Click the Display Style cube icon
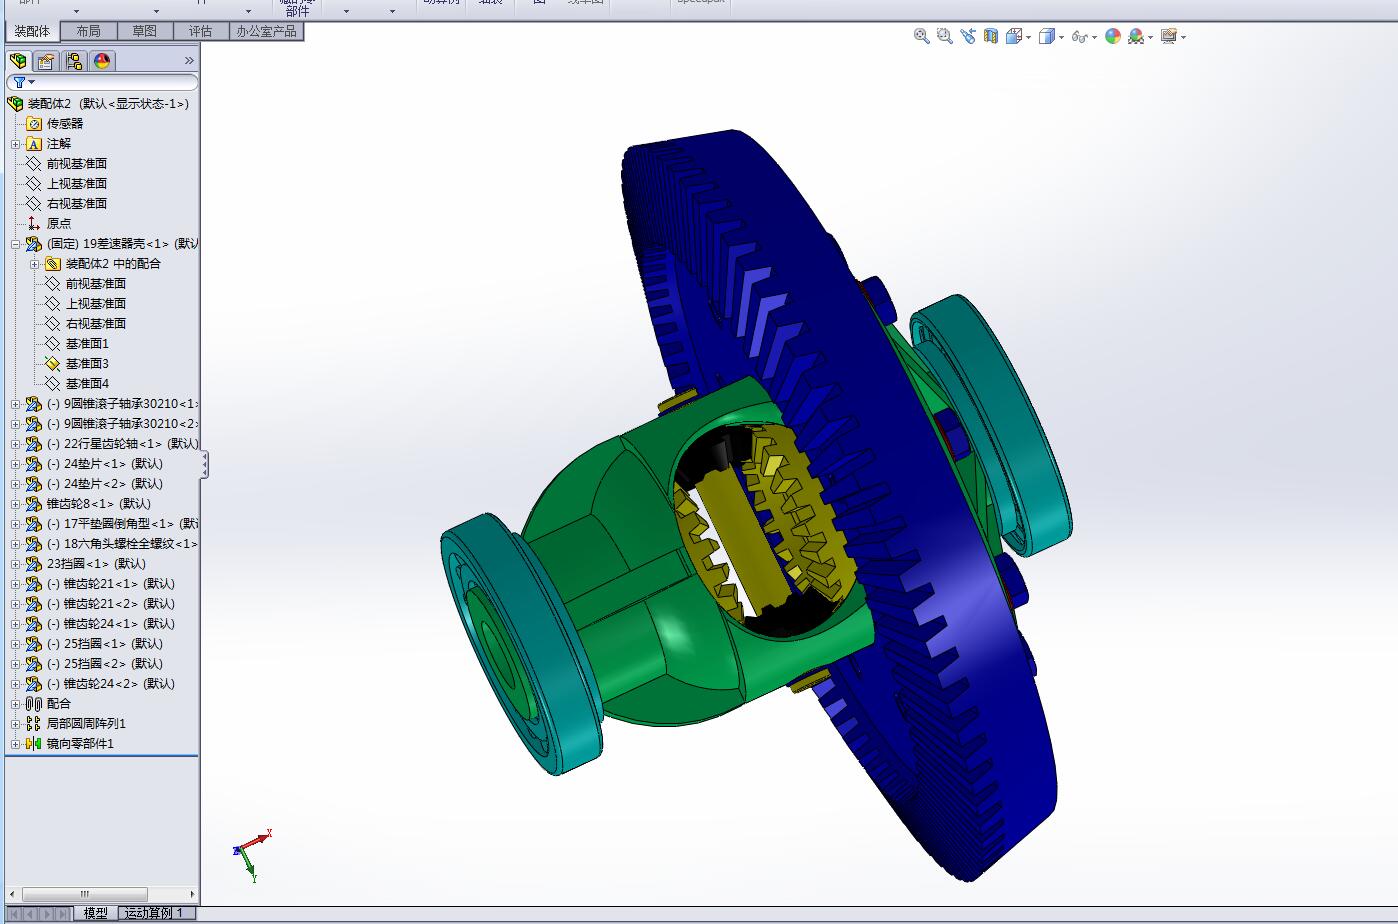The image size is (1398, 924). [1046, 36]
